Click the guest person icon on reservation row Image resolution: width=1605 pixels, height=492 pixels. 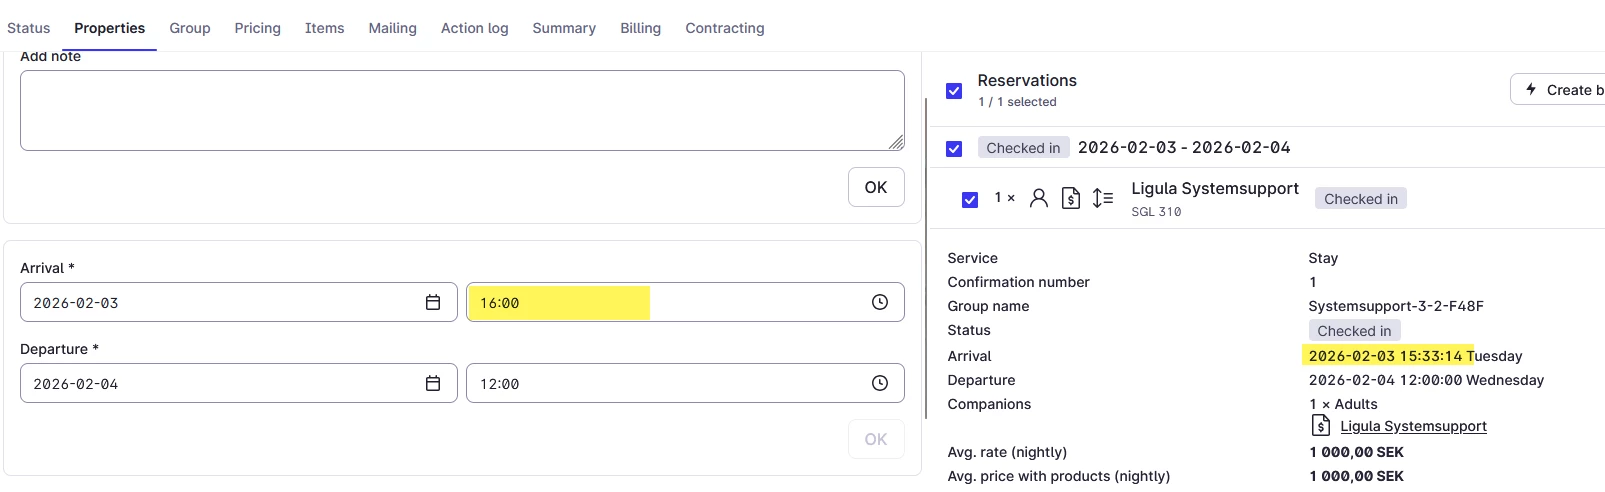(1039, 198)
